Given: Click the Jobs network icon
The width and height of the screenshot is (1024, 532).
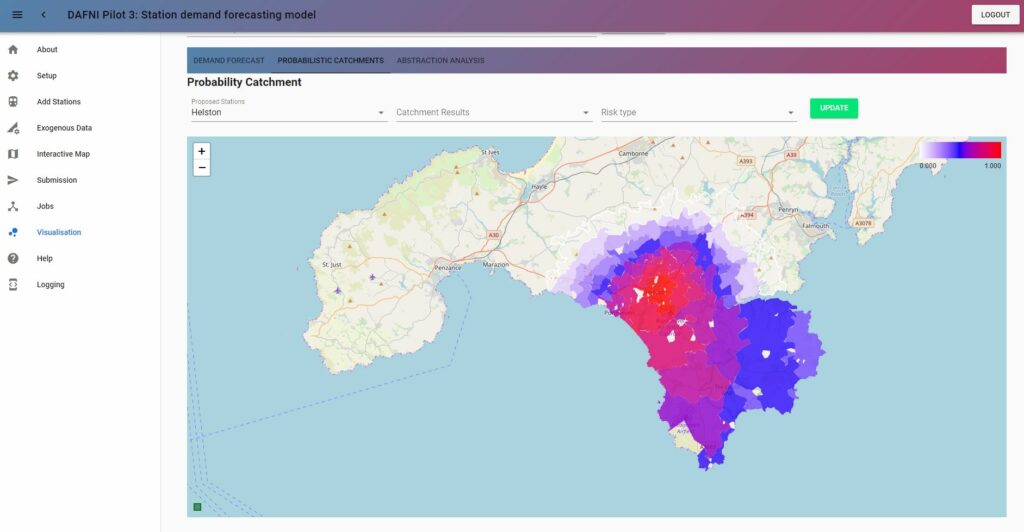Looking at the screenshot, I should pos(13,206).
